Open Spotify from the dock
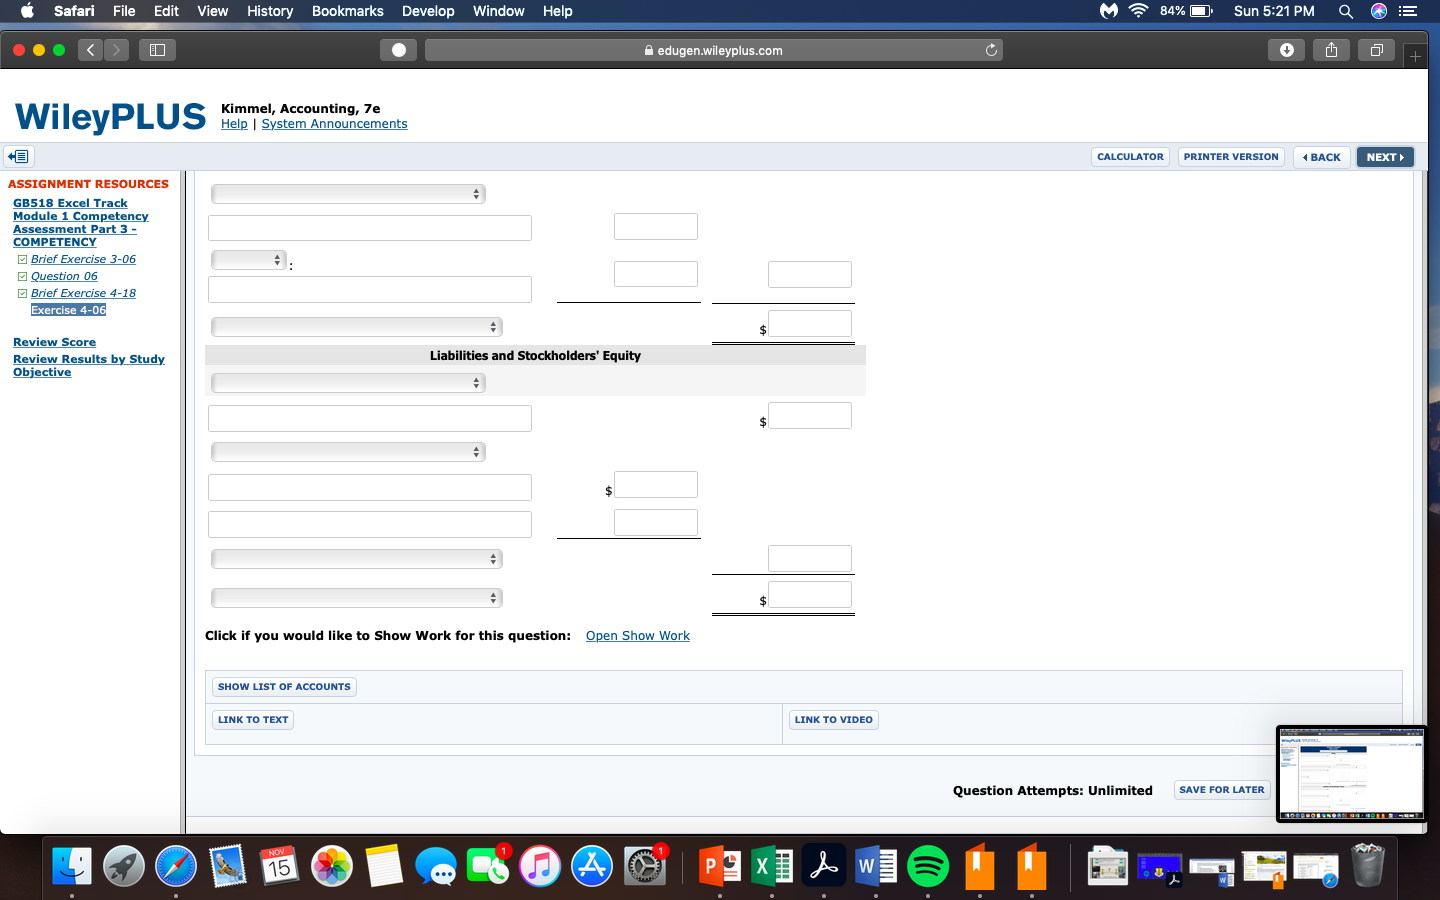Screen dimensions: 1440x900 [x=928, y=866]
